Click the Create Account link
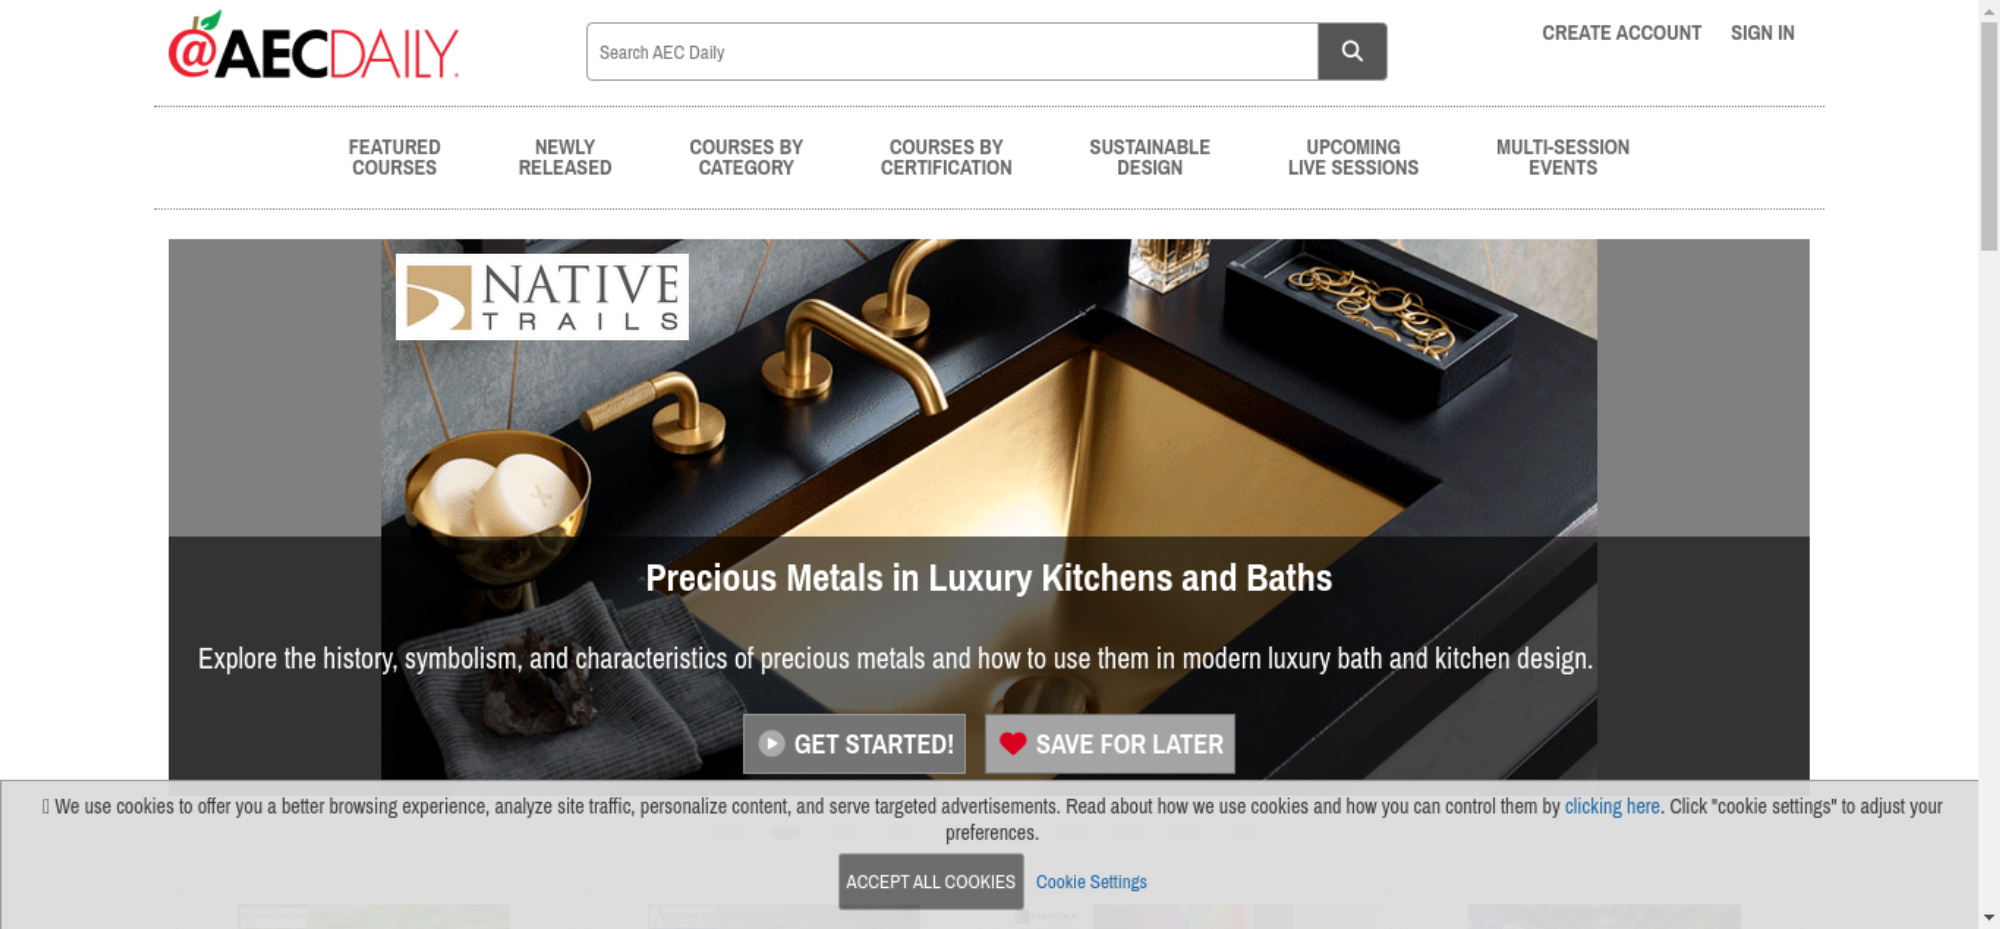 click(1621, 33)
